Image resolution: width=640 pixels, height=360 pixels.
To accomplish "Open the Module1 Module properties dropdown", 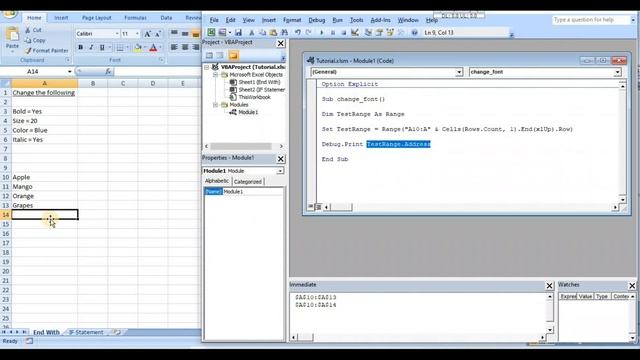I will tap(280, 171).
